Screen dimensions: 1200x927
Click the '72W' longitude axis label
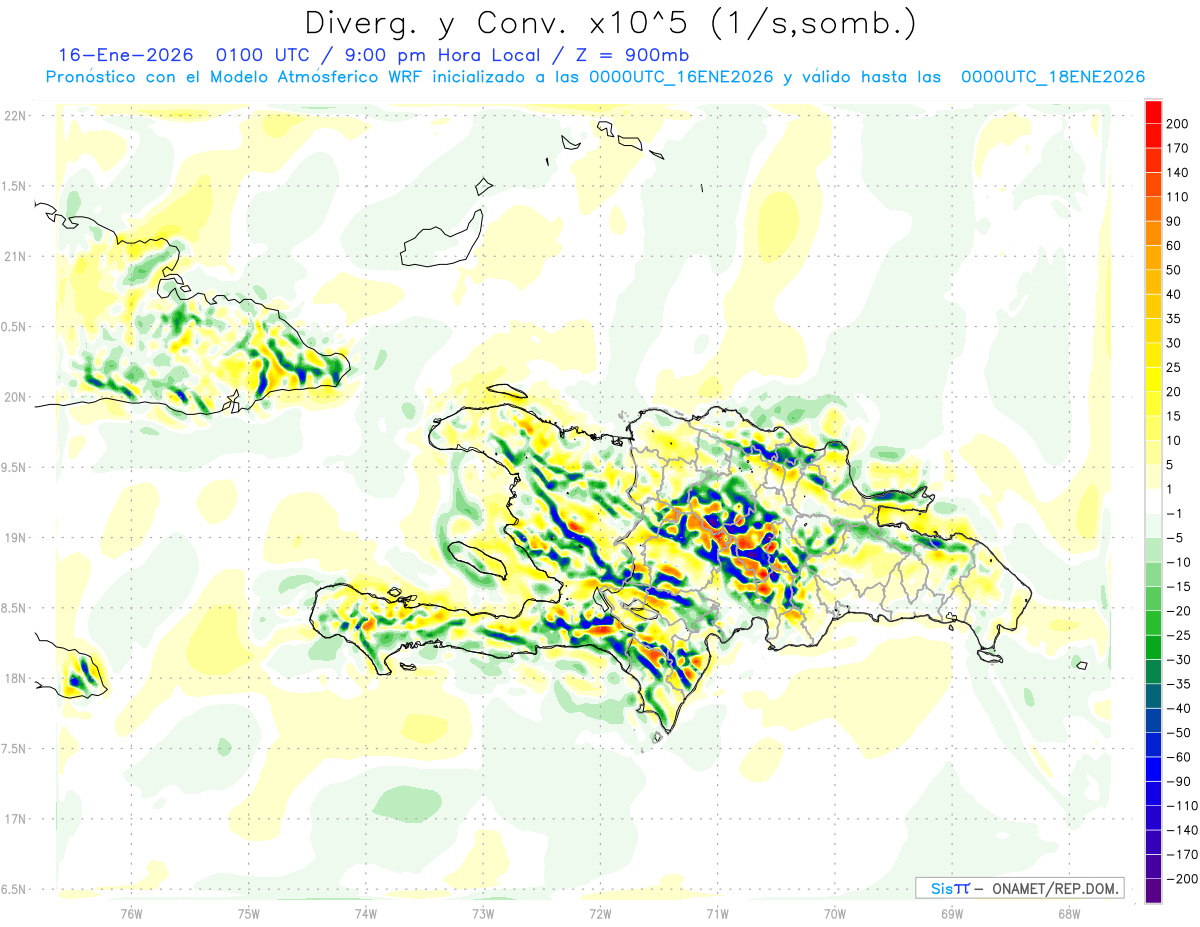(x=600, y=913)
